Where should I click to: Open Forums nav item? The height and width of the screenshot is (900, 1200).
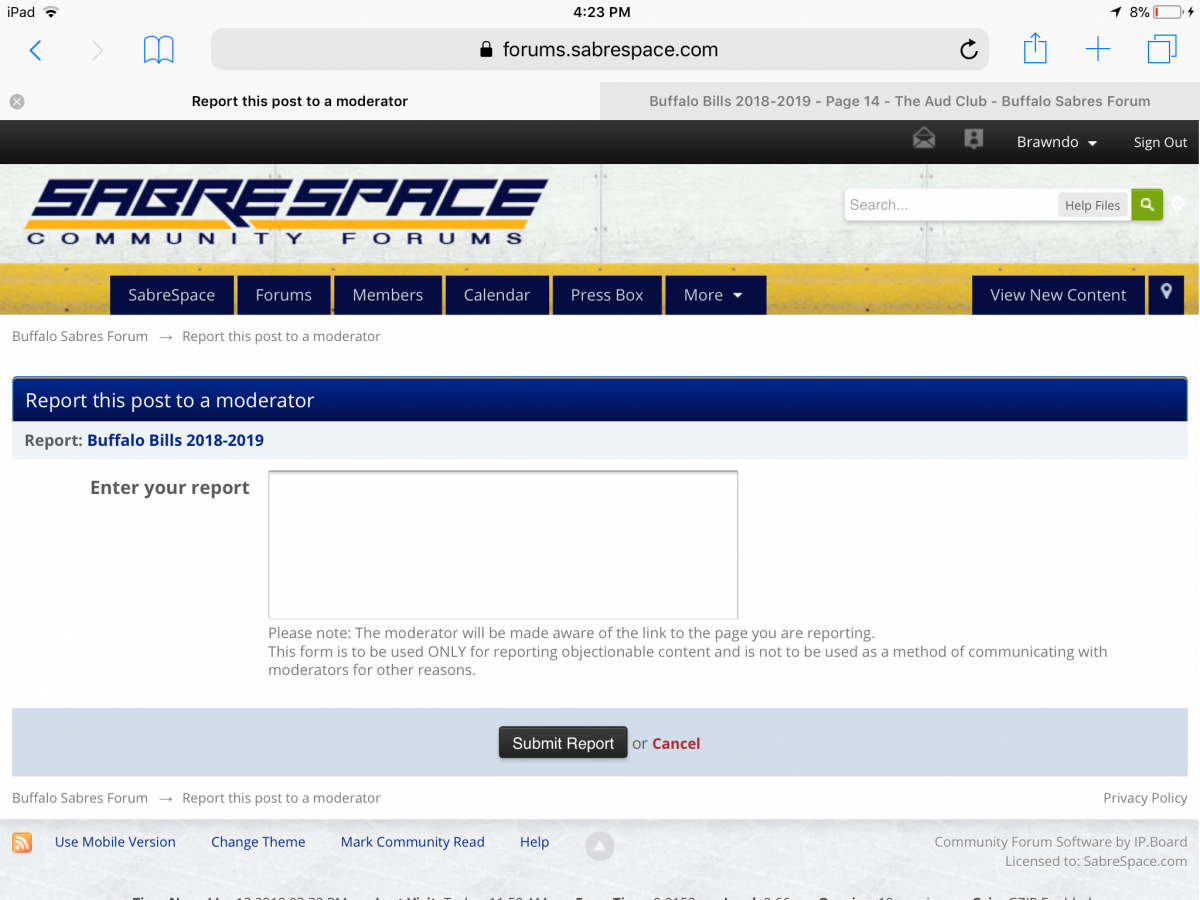coord(284,295)
